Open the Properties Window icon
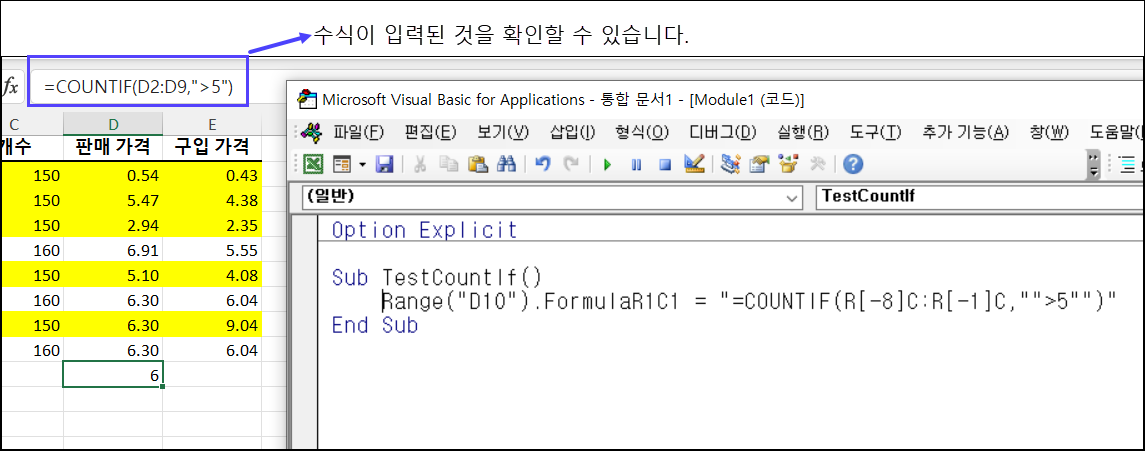The image size is (1145, 451). pos(759,165)
